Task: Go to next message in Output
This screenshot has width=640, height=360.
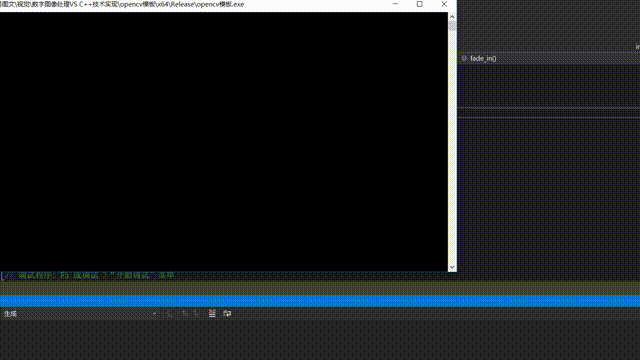Action: pos(197,313)
